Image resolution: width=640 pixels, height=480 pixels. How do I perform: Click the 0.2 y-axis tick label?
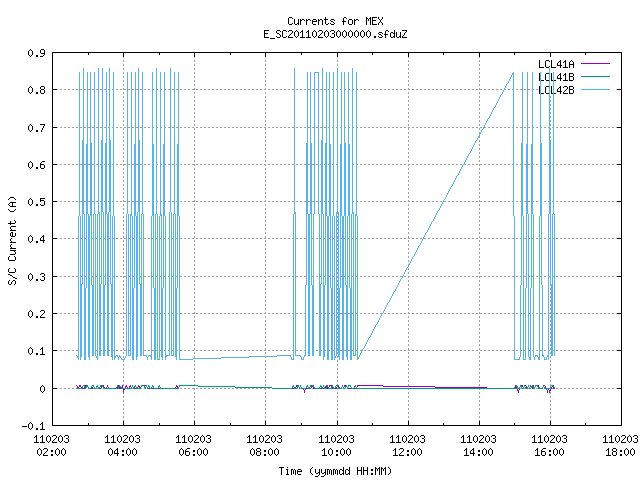click(37, 314)
